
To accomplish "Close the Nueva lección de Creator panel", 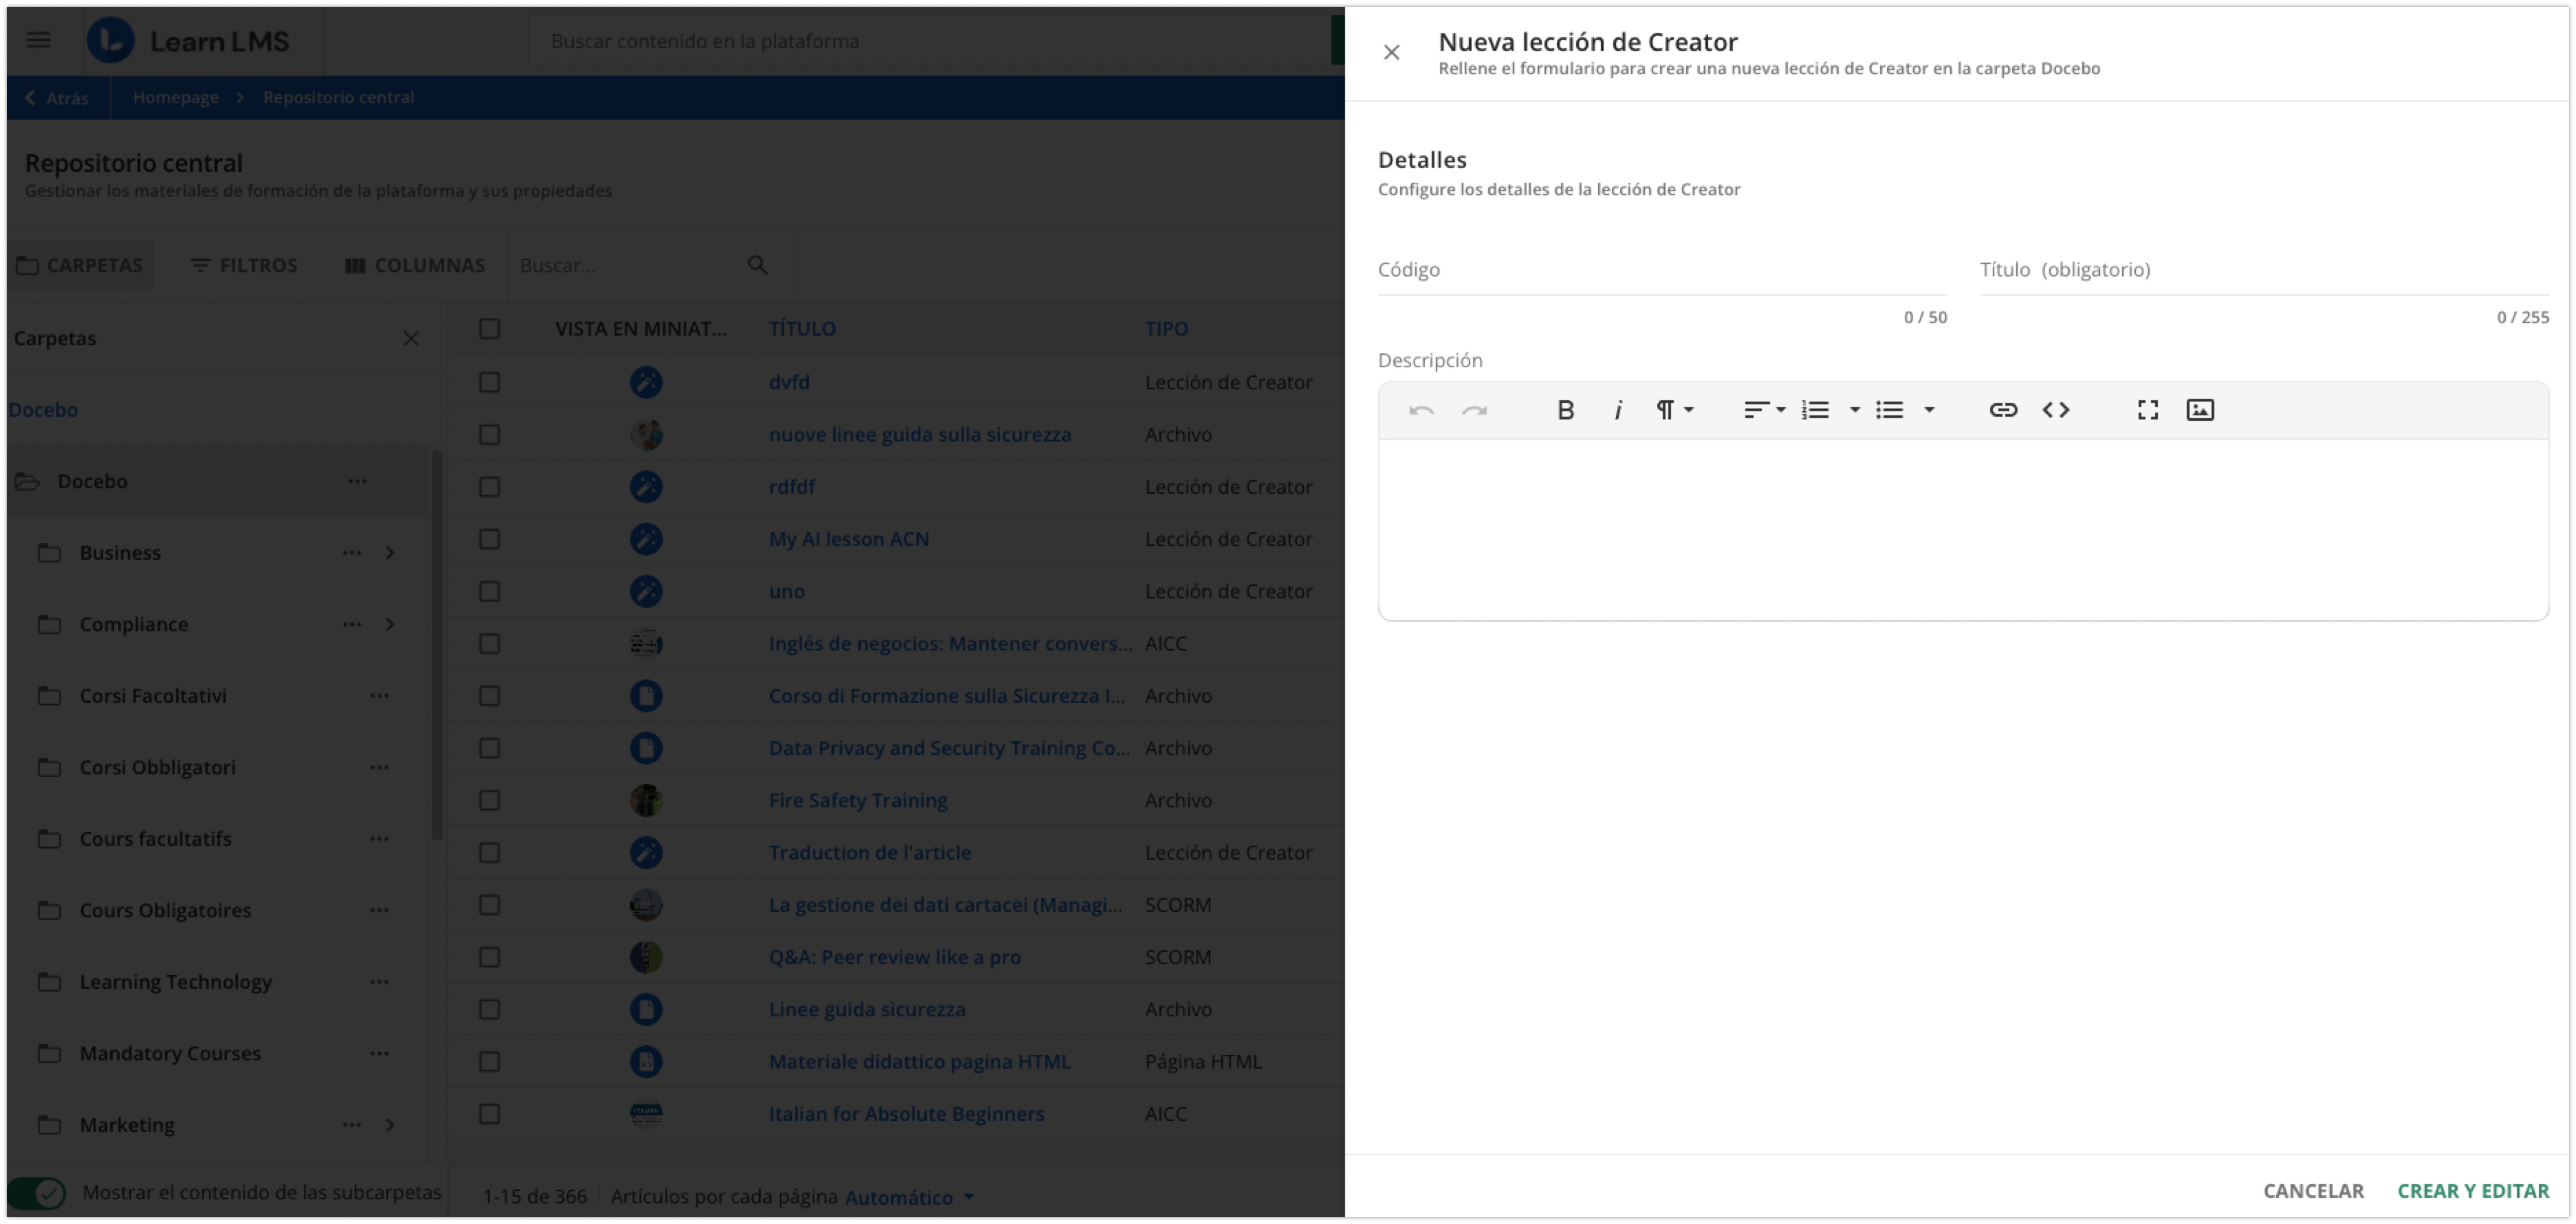I will coord(1391,52).
